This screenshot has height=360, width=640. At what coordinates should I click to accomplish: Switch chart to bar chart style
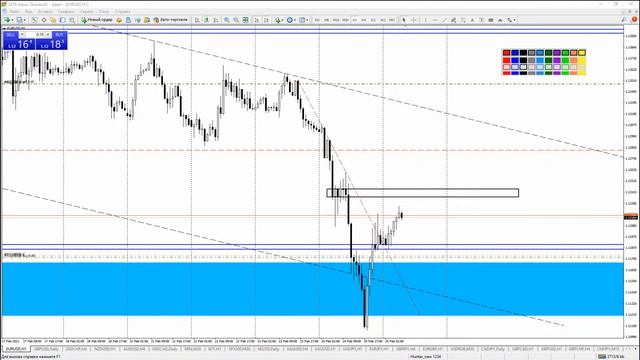pyautogui.click(x=197, y=20)
